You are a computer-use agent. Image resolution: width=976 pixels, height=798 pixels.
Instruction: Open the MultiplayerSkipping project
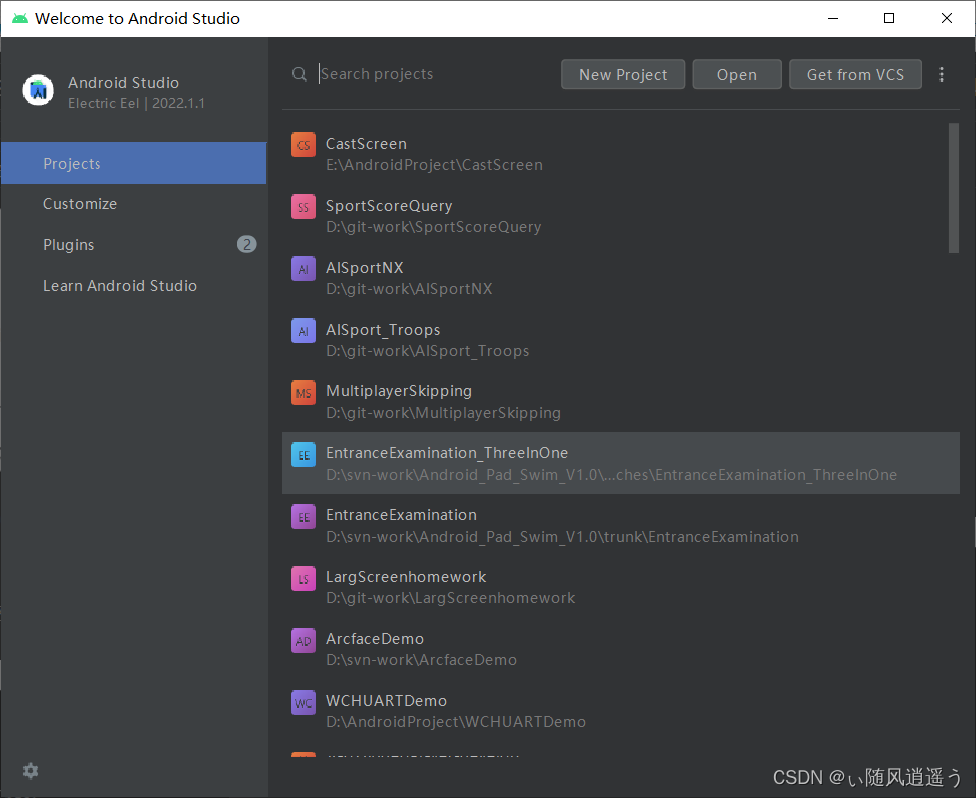pyautogui.click(x=621, y=401)
